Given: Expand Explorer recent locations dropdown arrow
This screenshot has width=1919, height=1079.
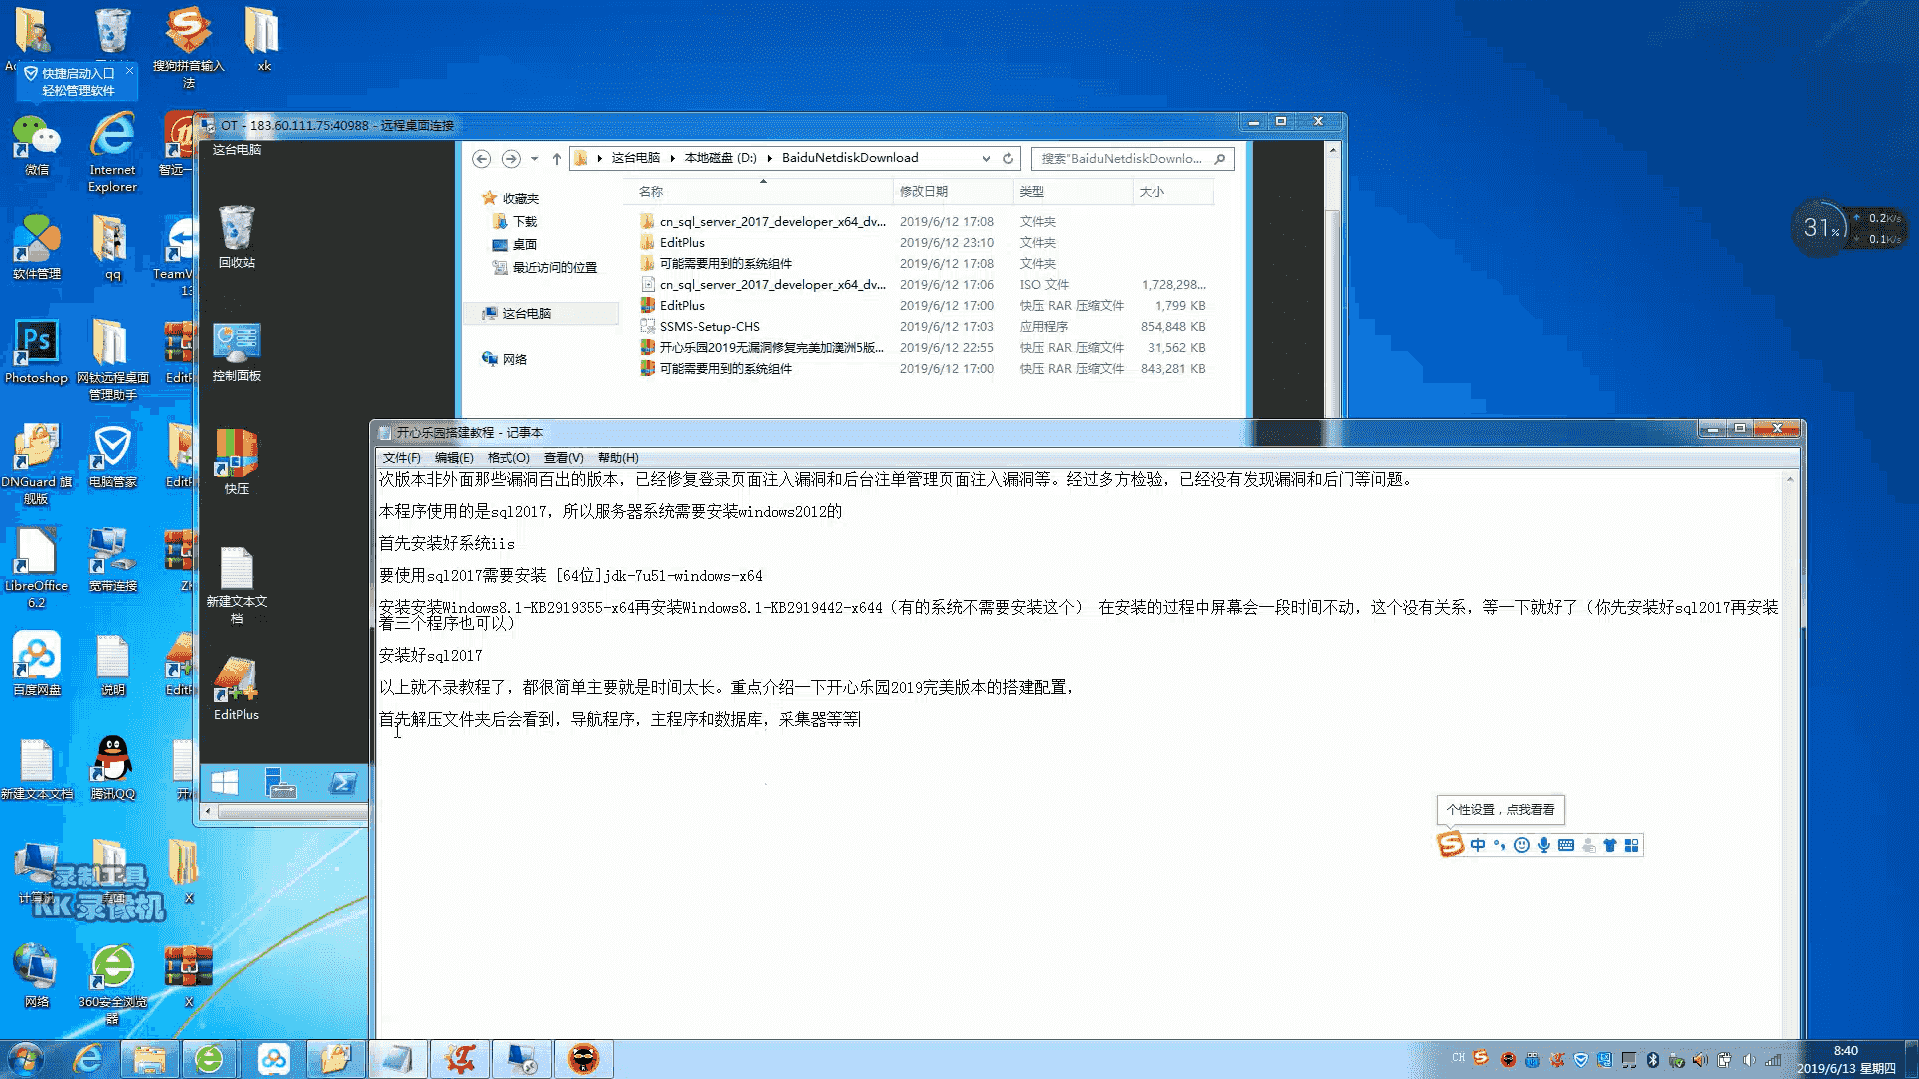Looking at the screenshot, I should pos(534,159).
